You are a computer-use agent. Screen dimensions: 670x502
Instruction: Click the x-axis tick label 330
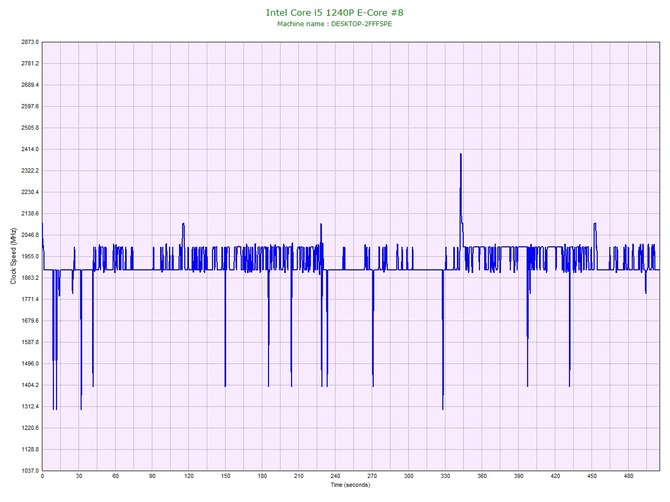point(446,476)
